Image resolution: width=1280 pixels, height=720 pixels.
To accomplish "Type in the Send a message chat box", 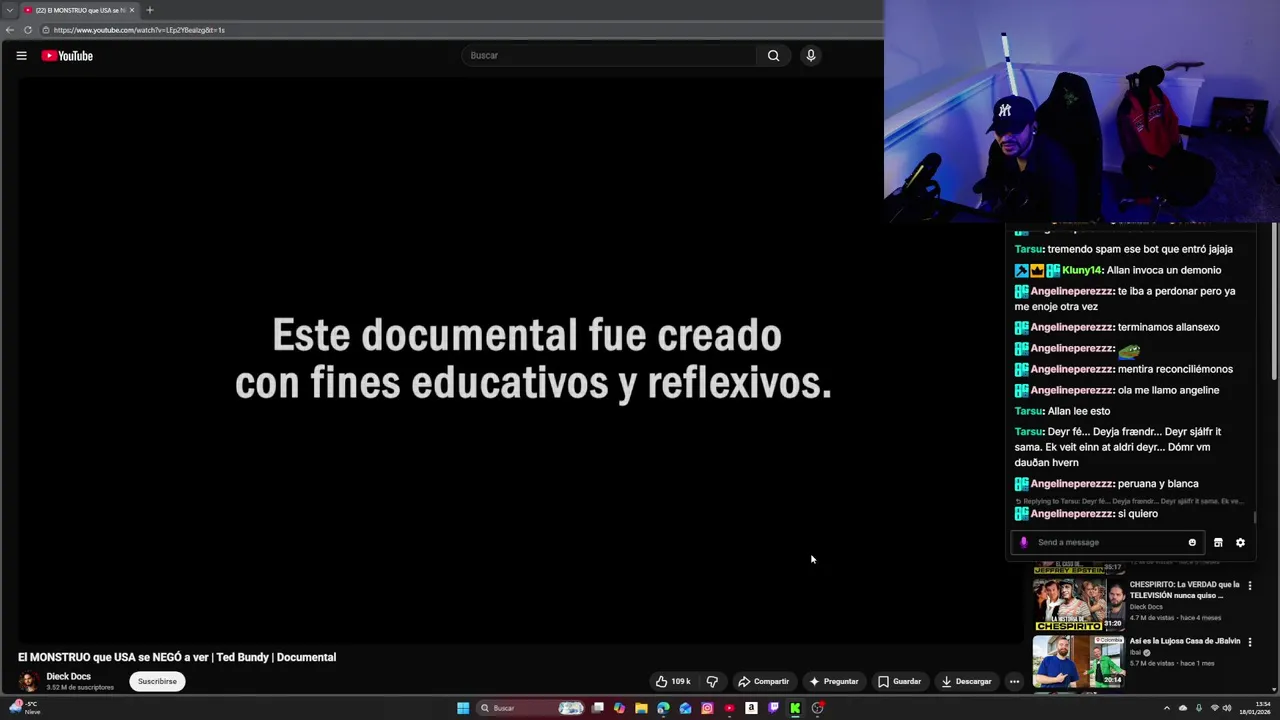I will (x=1108, y=543).
